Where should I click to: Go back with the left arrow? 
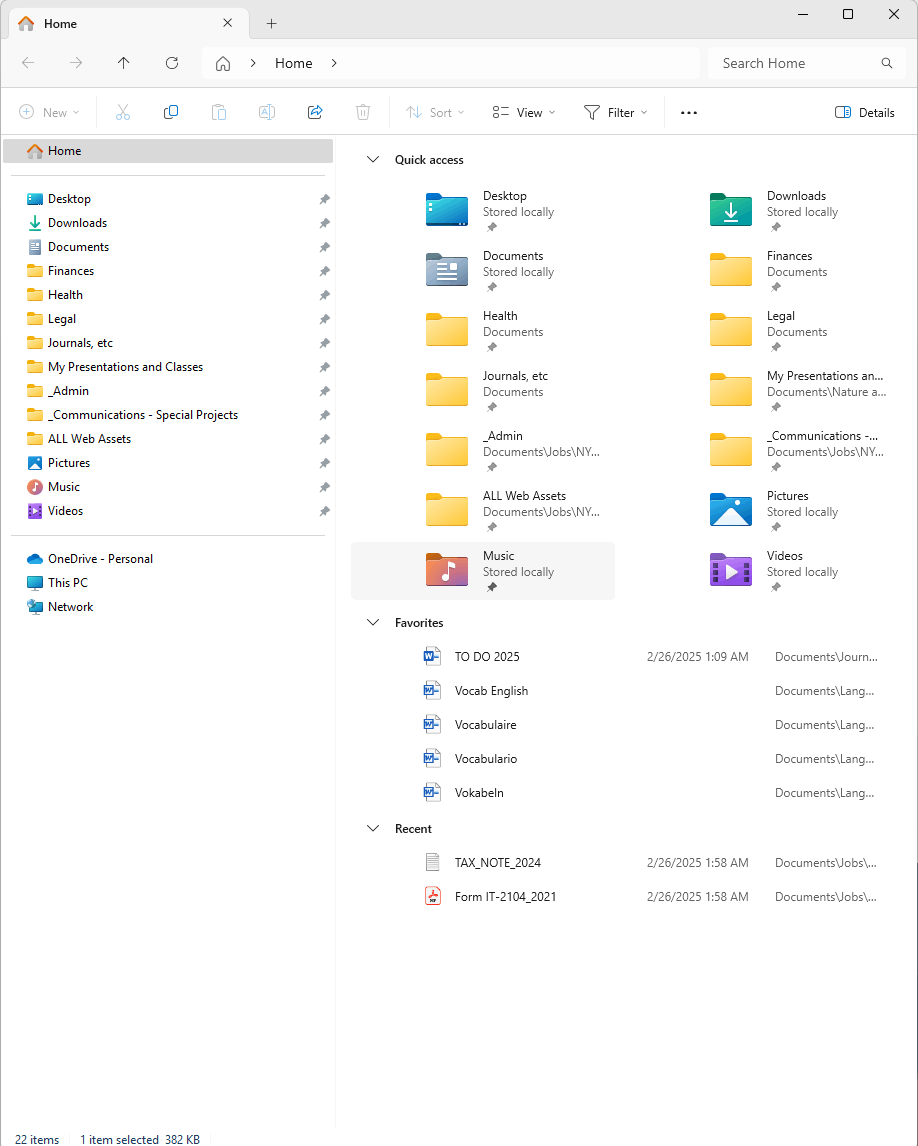coord(28,63)
